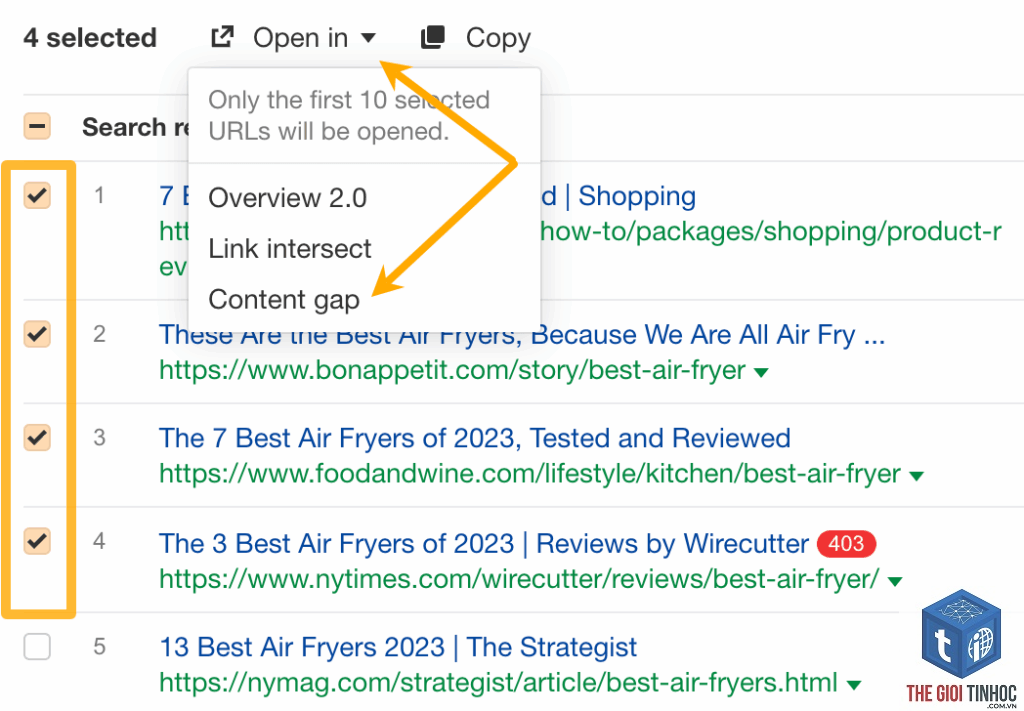
Task: Expand the bonappetit.com URL dropdown arrow
Action: coord(761,372)
